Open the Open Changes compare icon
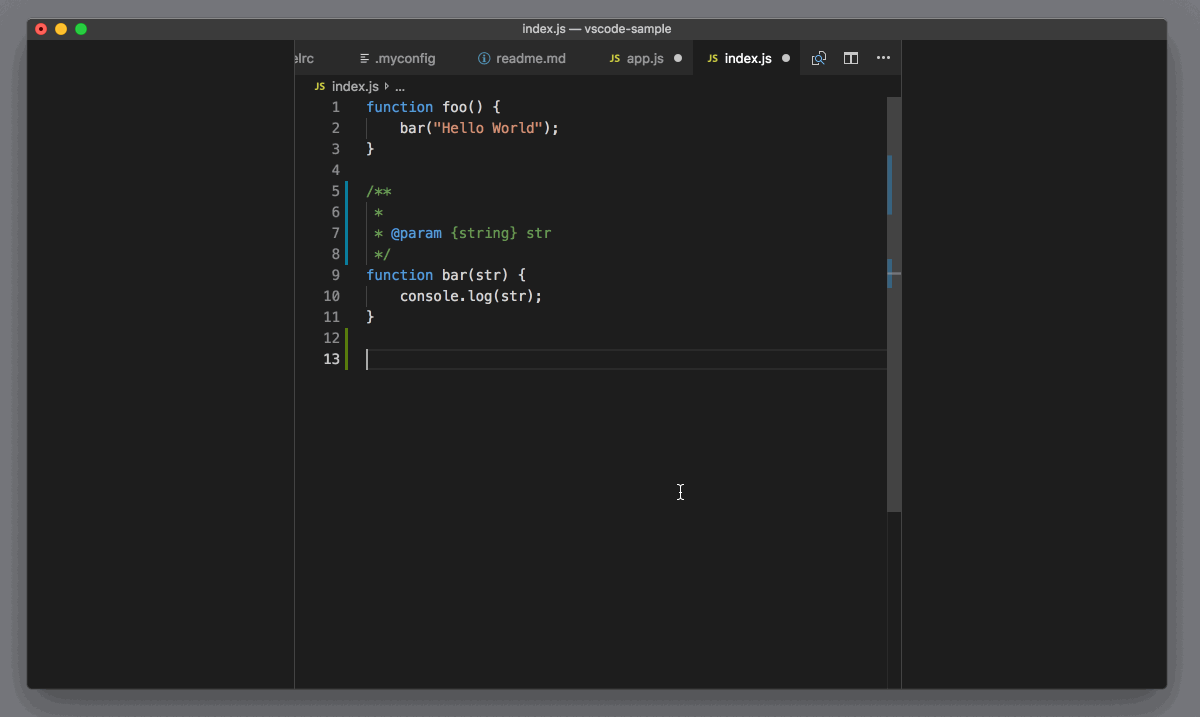The width and height of the screenshot is (1200, 717). click(819, 58)
